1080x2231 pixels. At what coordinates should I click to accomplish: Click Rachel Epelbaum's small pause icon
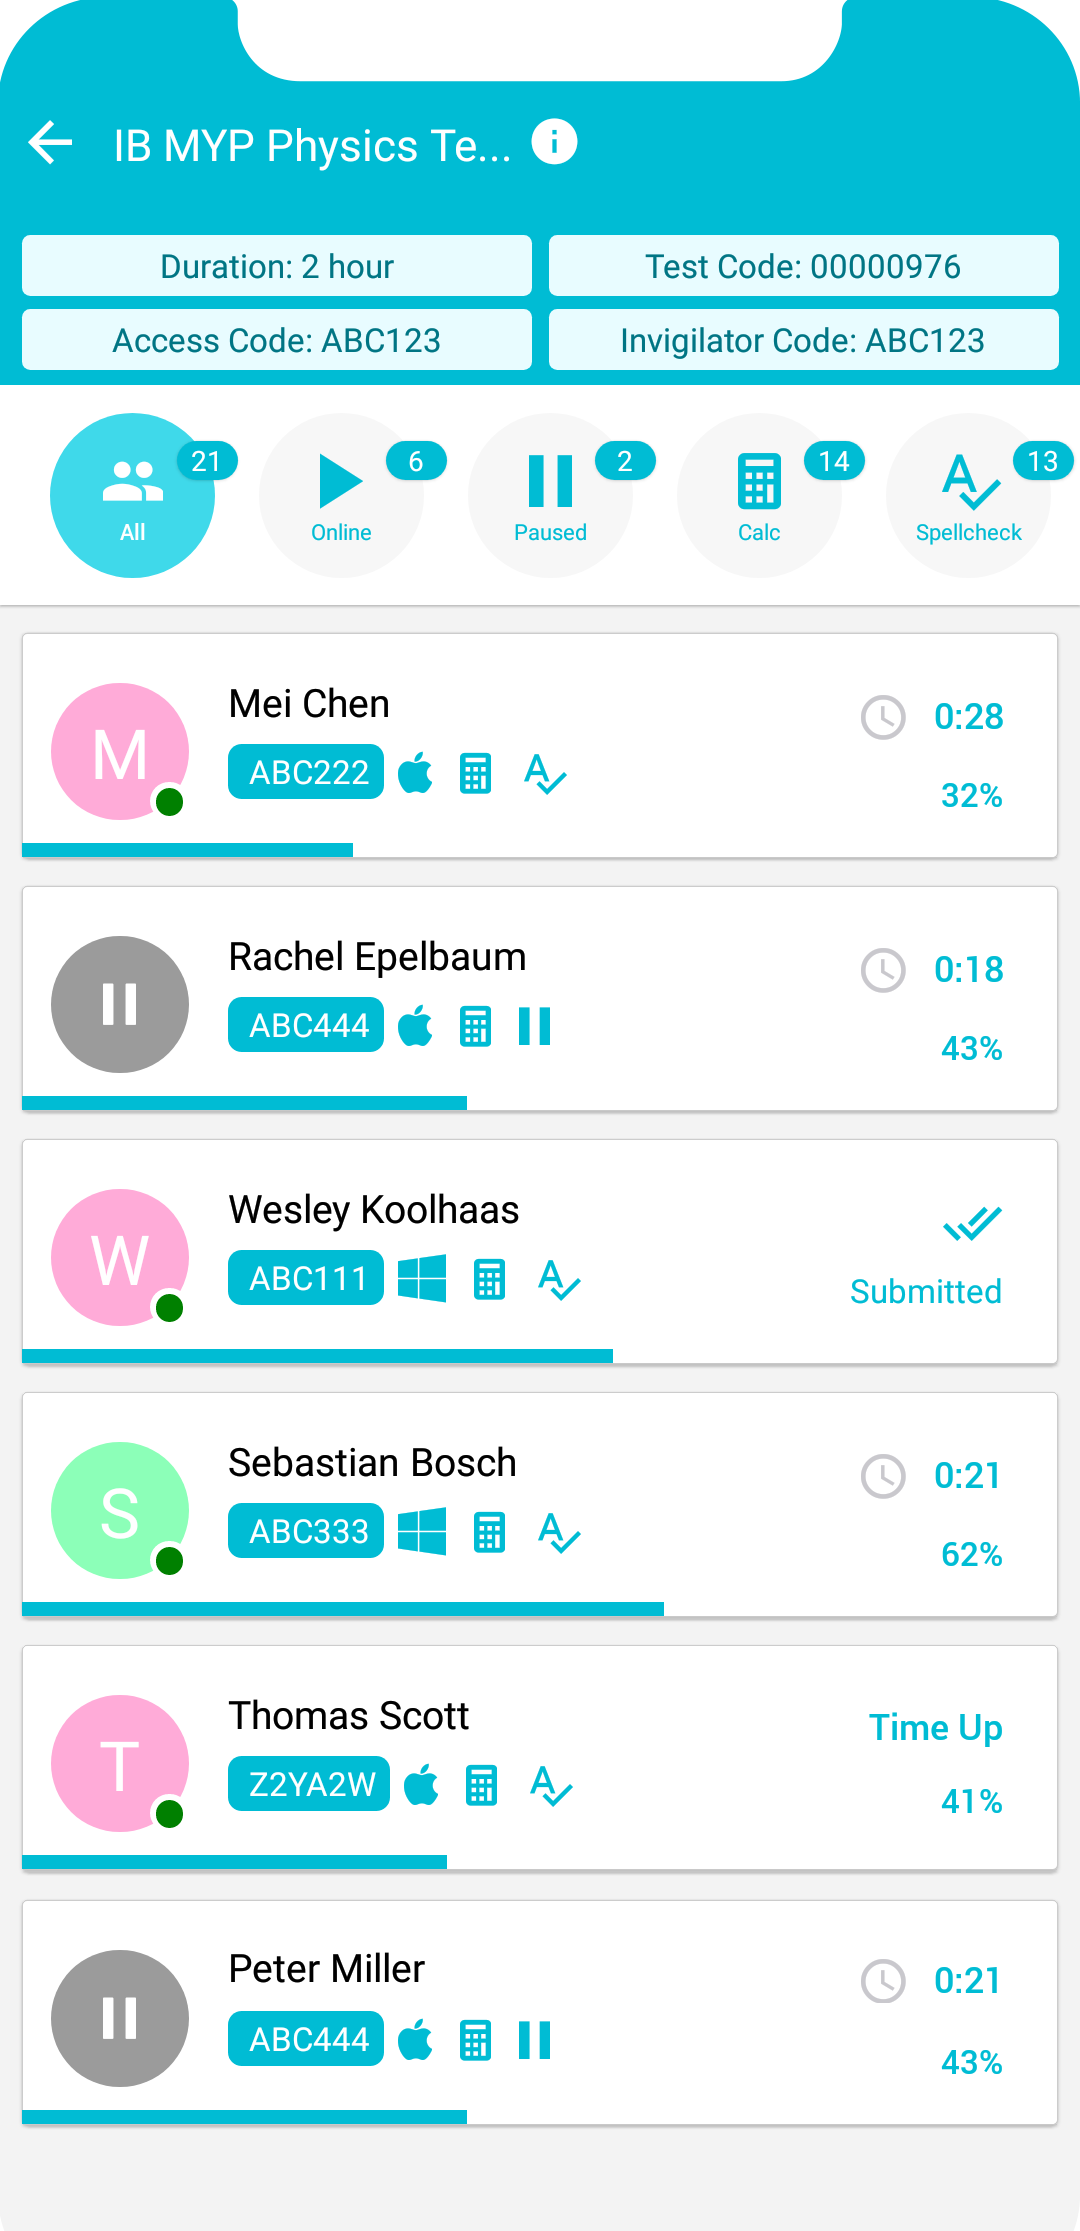[534, 1026]
